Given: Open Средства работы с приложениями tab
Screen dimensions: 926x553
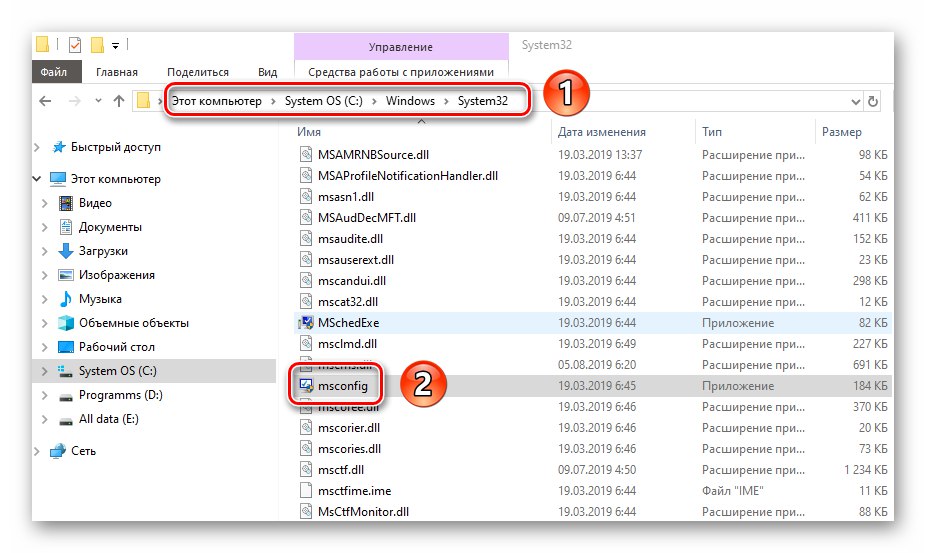Looking at the screenshot, I should point(401,72).
